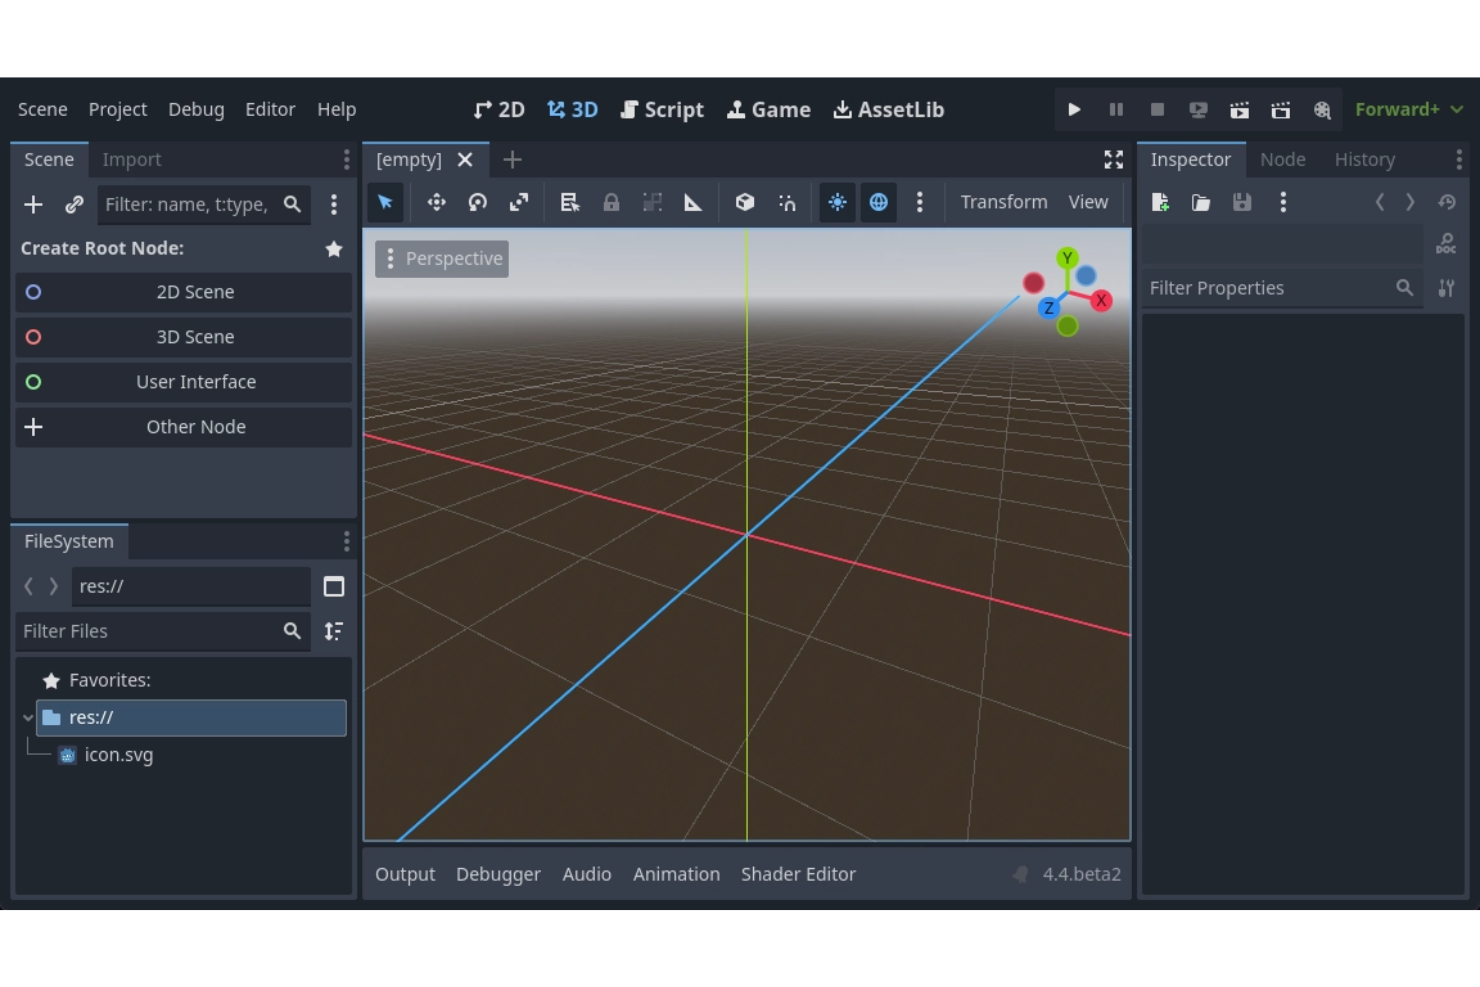Create a new resource in the Inspector
This screenshot has width=1480, height=987.
tap(1160, 202)
